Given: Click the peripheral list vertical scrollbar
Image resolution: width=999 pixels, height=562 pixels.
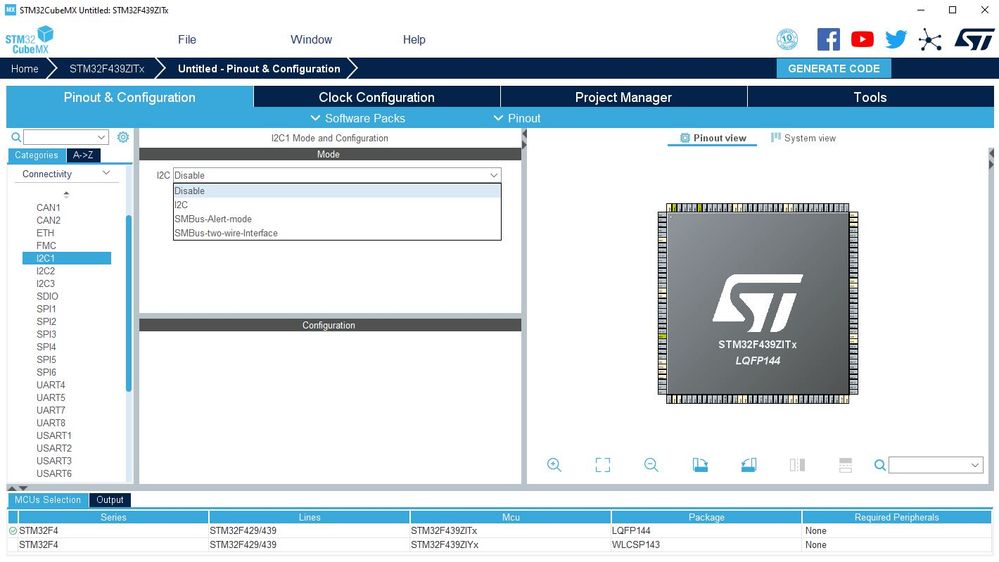Looking at the screenshot, I should 129,303.
